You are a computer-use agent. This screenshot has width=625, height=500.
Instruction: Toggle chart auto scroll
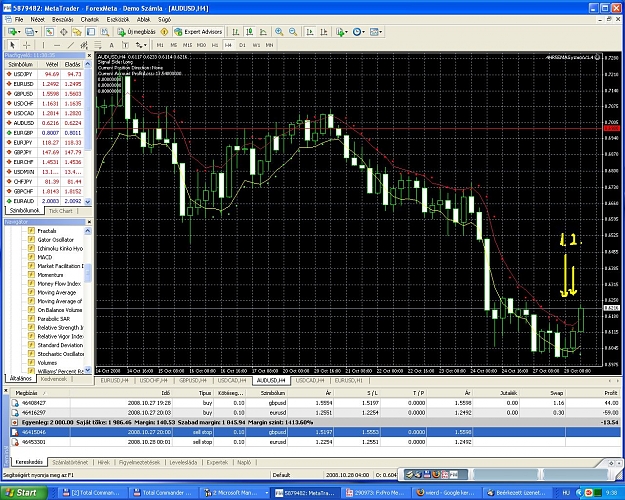click(310, 32)
